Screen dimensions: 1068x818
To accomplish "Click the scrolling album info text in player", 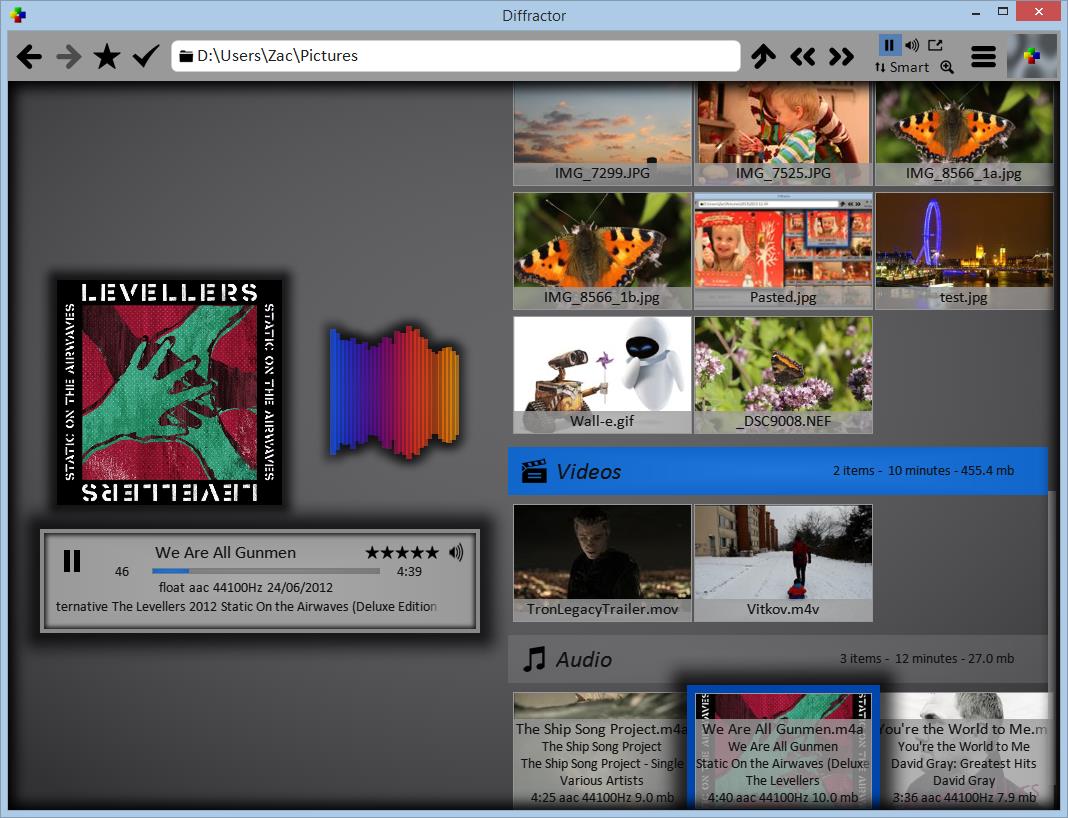I will coord(246,606).
